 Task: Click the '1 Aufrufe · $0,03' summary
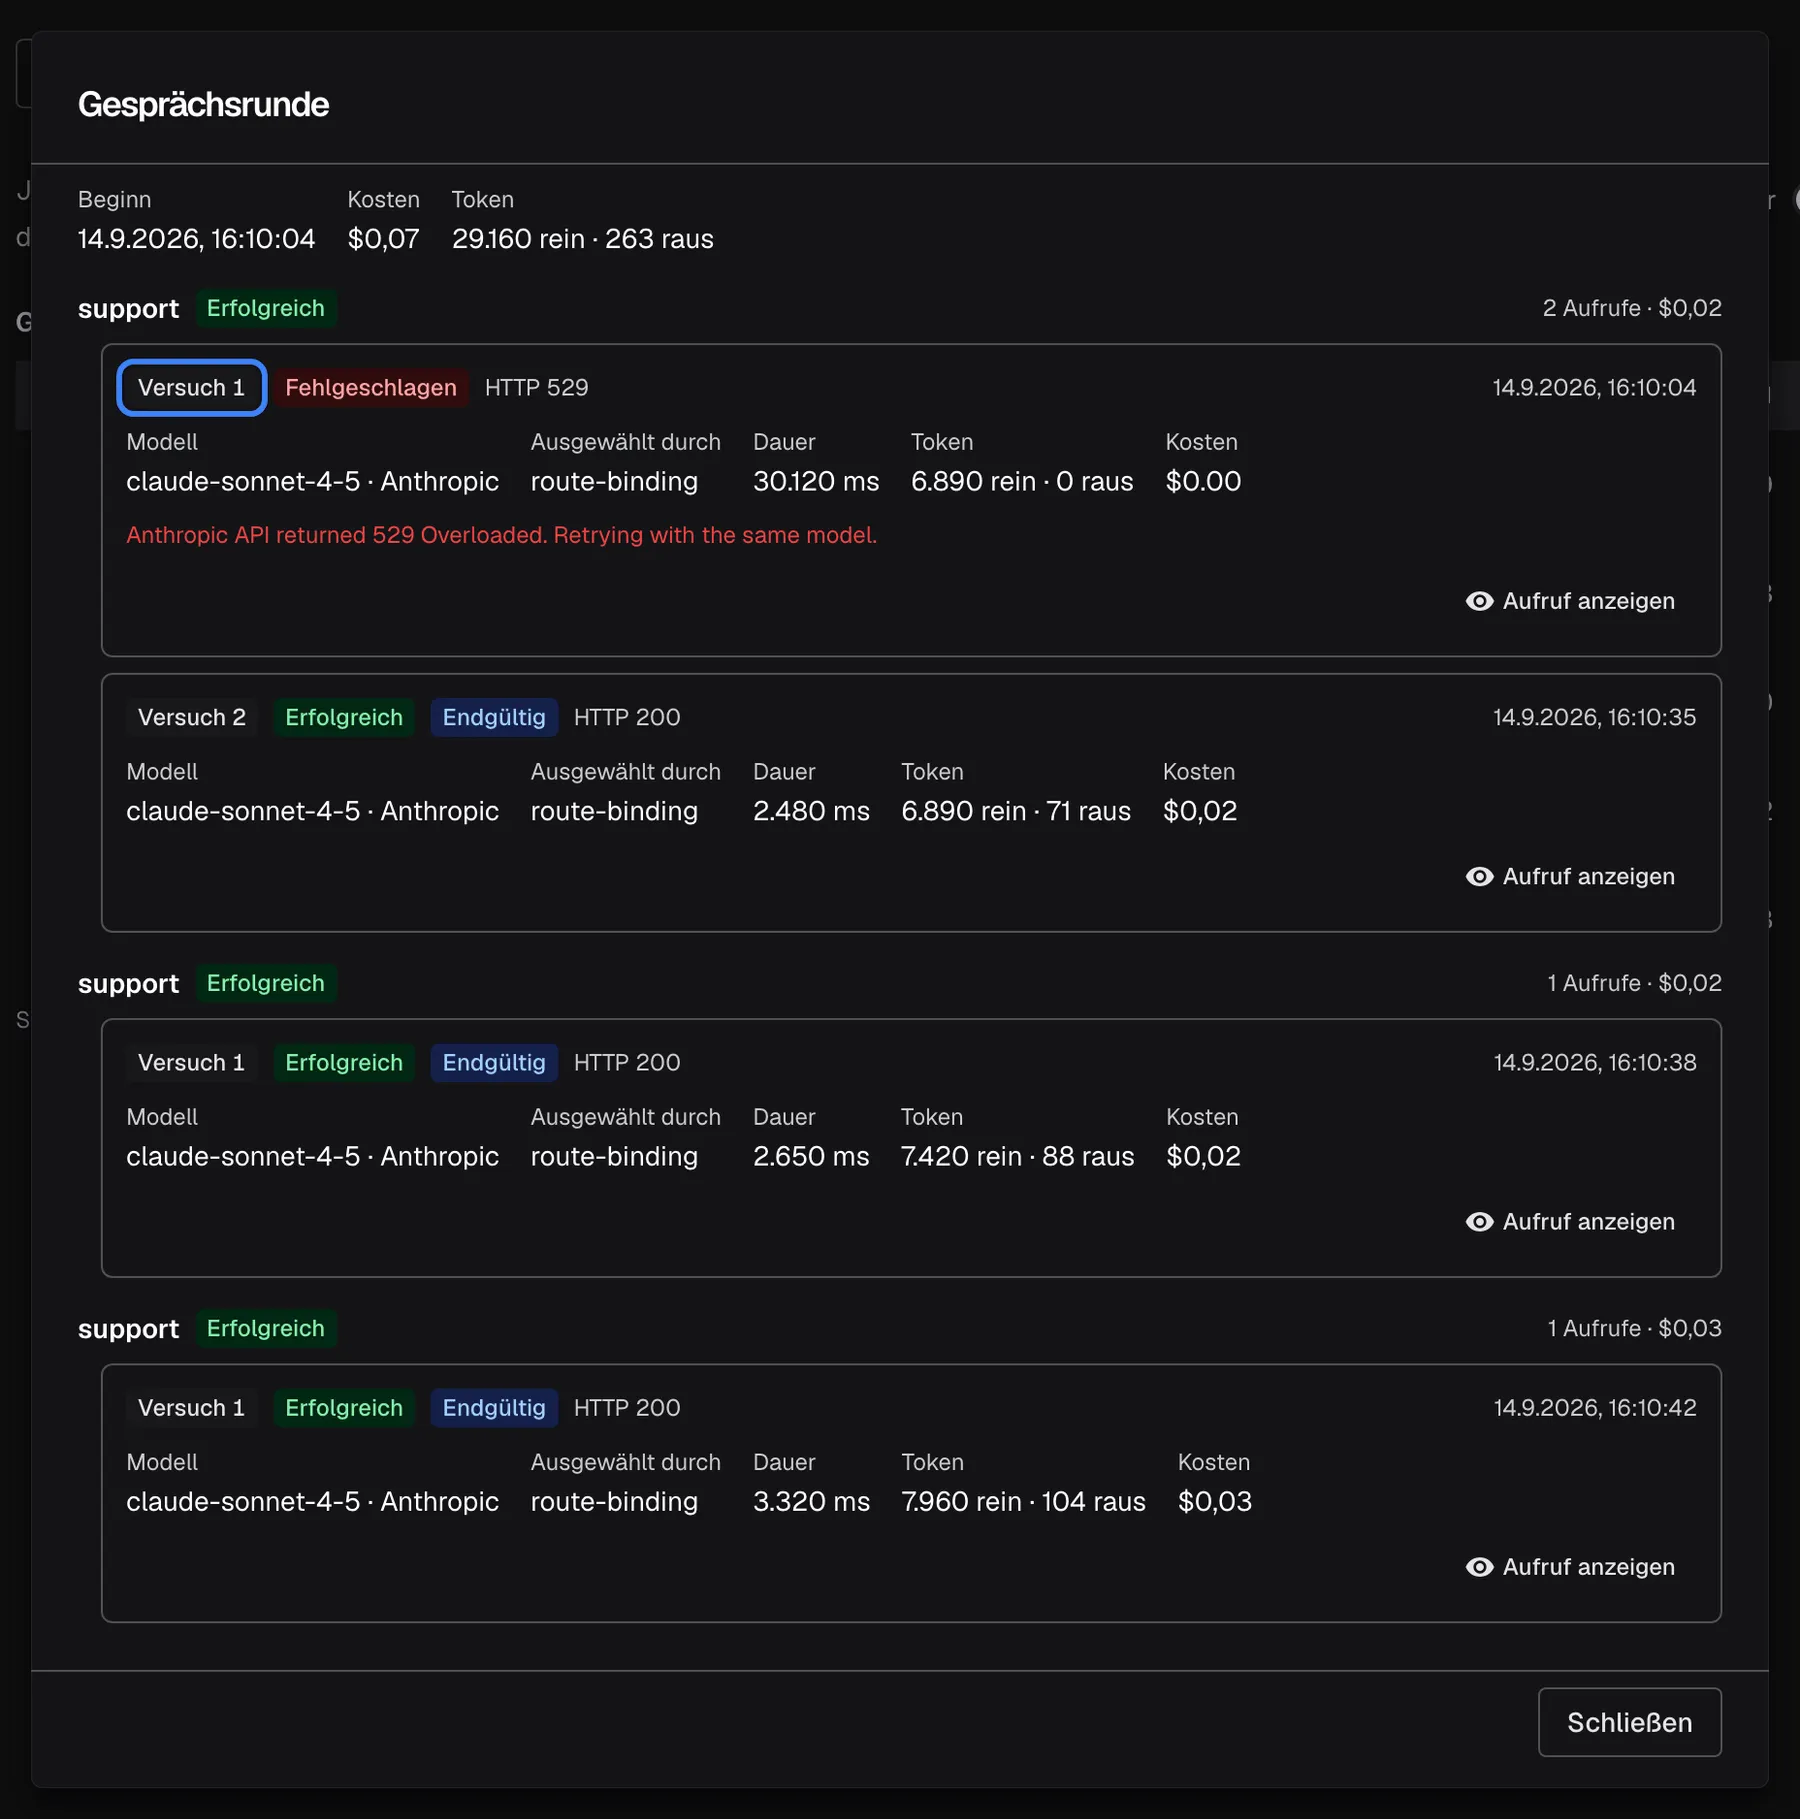[1634, 1328]
